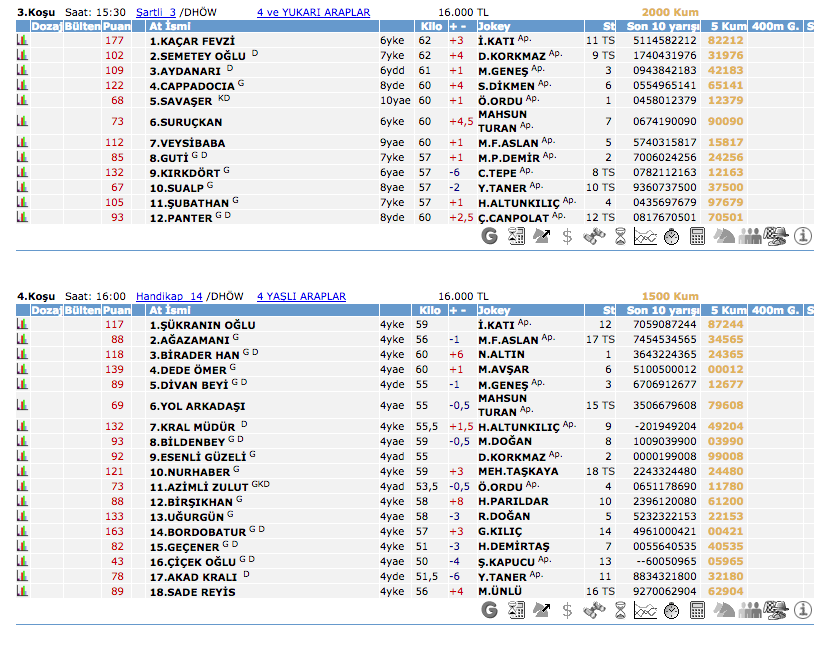The image size is (836, 645).
Task: Open the bar chart icon beside KAÇAR FEVZİ
Action: (22, 41)
